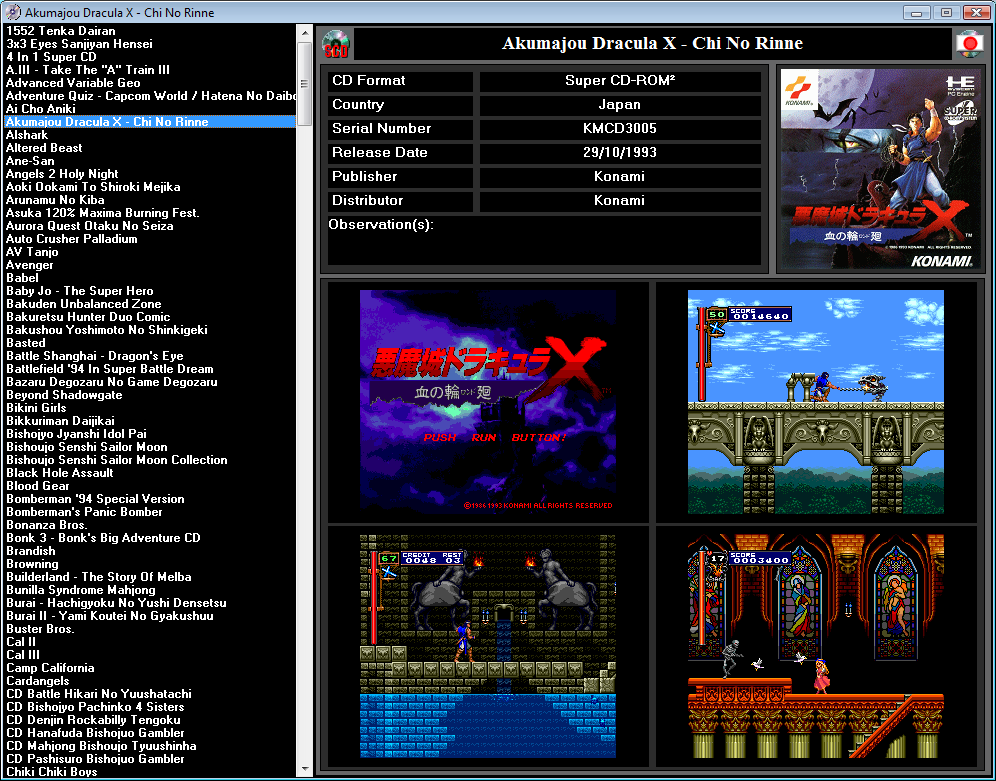
Task: Click the SCD disc icon beside the title
Action: tap(337, 44)
